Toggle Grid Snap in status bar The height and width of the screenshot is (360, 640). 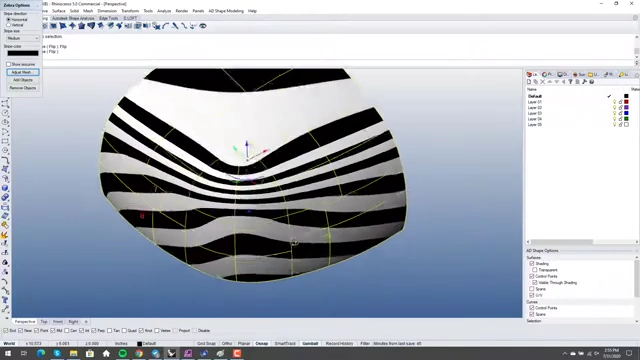point(206,344)
